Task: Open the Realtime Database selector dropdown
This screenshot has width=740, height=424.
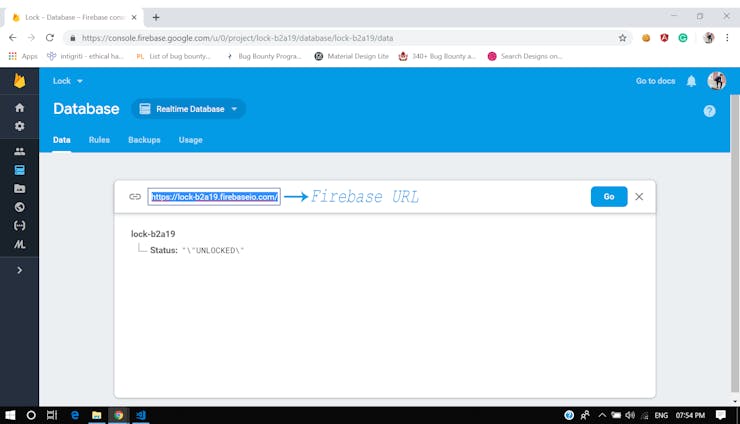Action: click(x=188, y=109)
